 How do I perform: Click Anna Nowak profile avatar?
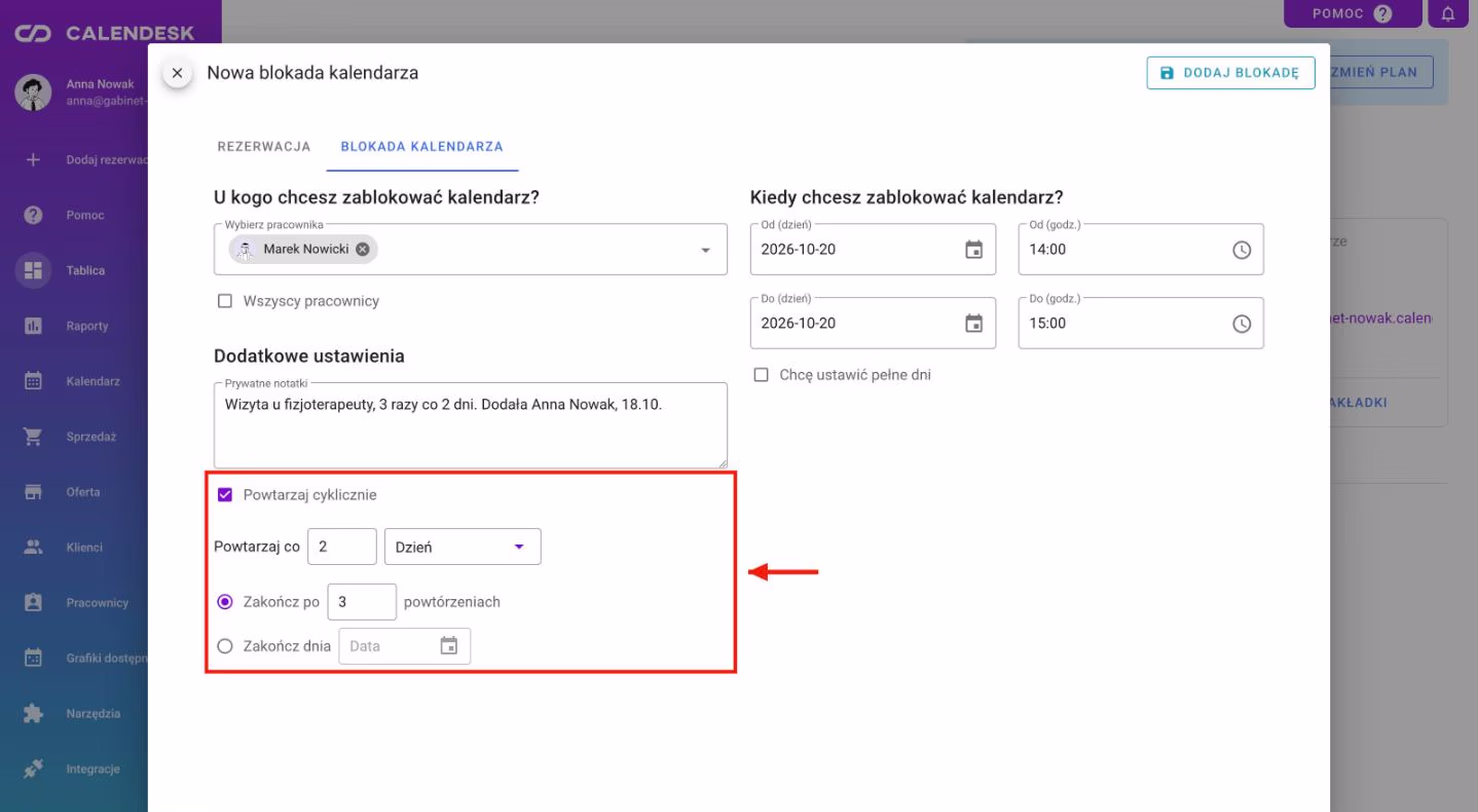click(33, 92)
